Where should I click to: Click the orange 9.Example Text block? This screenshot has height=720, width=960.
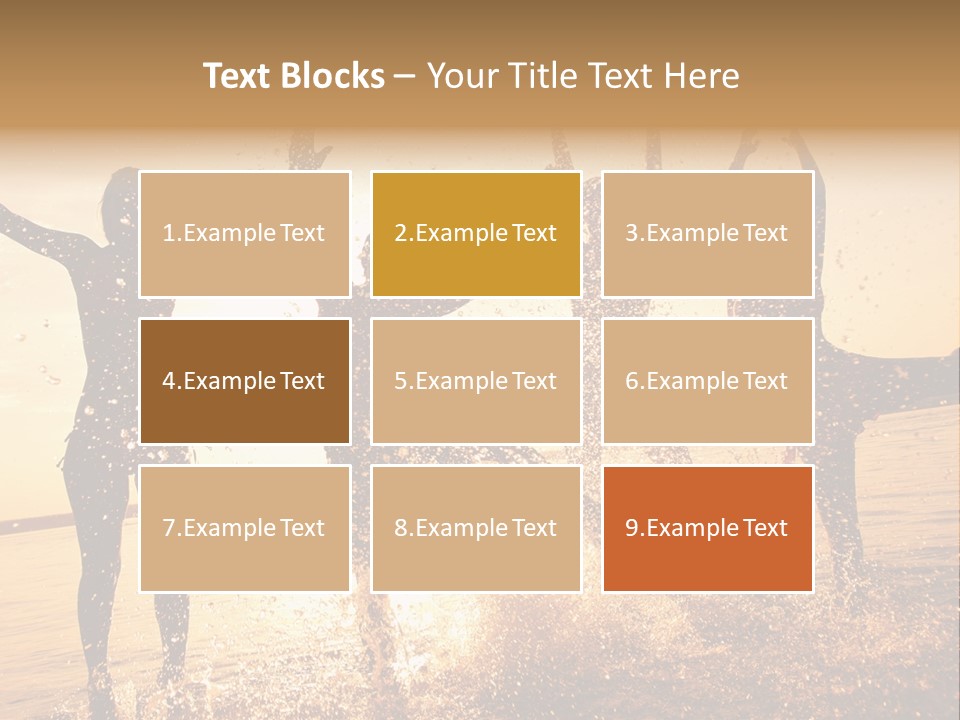[x=707, y=528]
